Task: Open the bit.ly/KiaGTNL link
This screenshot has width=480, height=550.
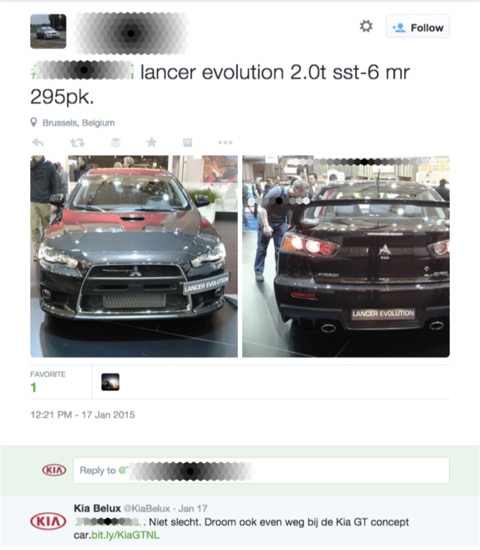Action: click(x=125, y=535)
